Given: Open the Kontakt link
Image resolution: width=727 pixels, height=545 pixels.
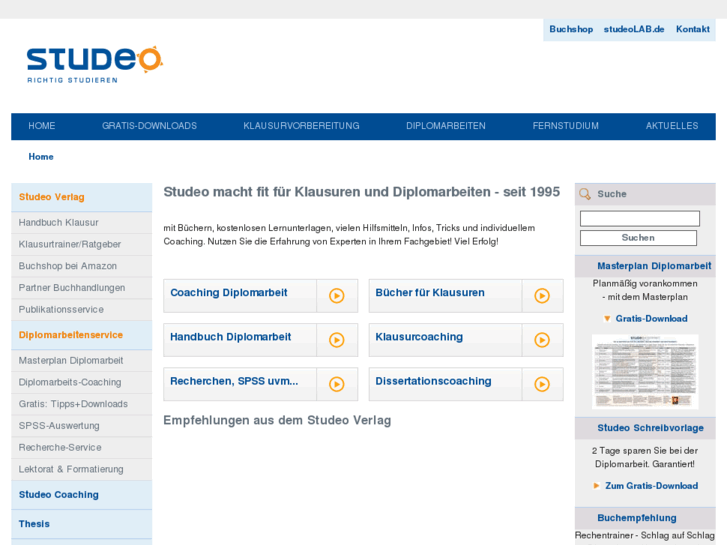Looking at the screenshot, I should pyautogui.click(x=693, y=29).
